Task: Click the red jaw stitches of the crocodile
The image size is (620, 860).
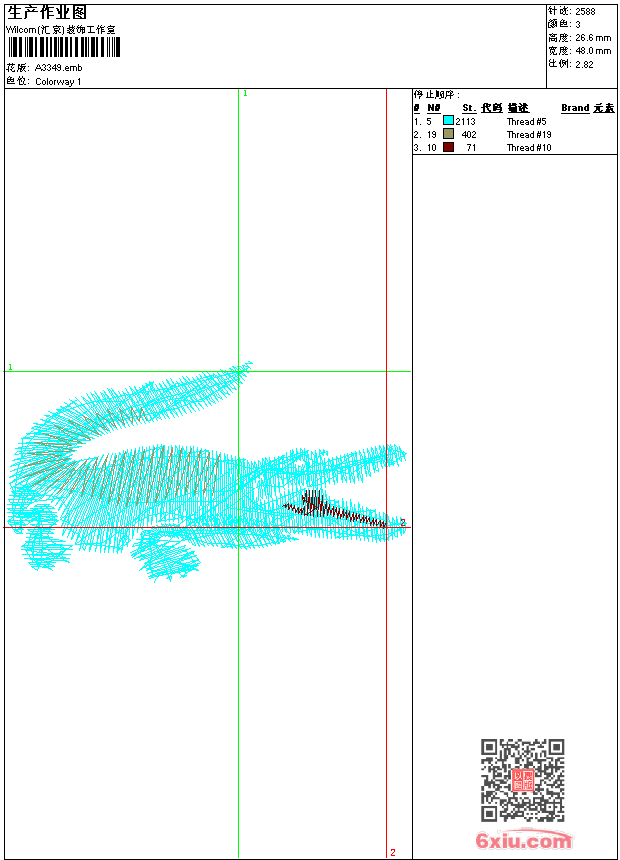Action: [x=333, y=510]
